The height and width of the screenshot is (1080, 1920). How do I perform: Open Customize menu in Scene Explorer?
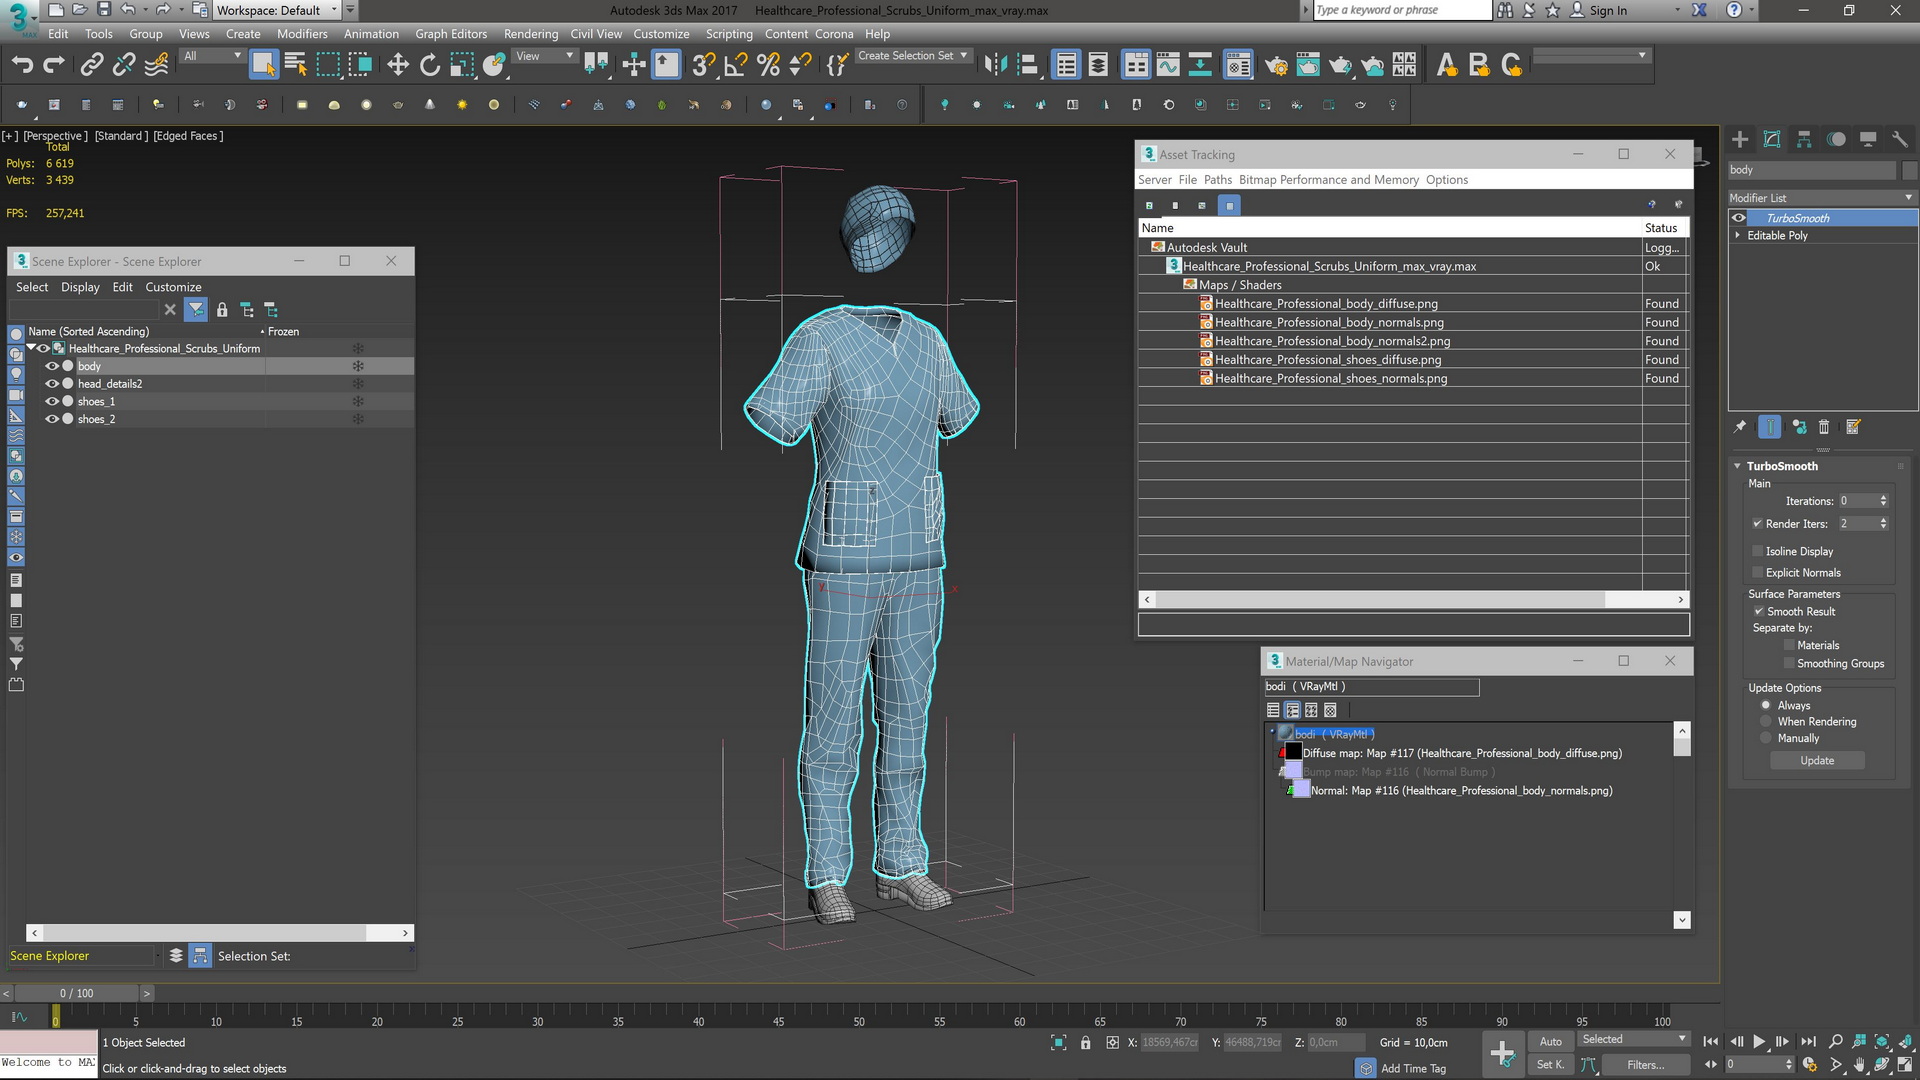173,288
